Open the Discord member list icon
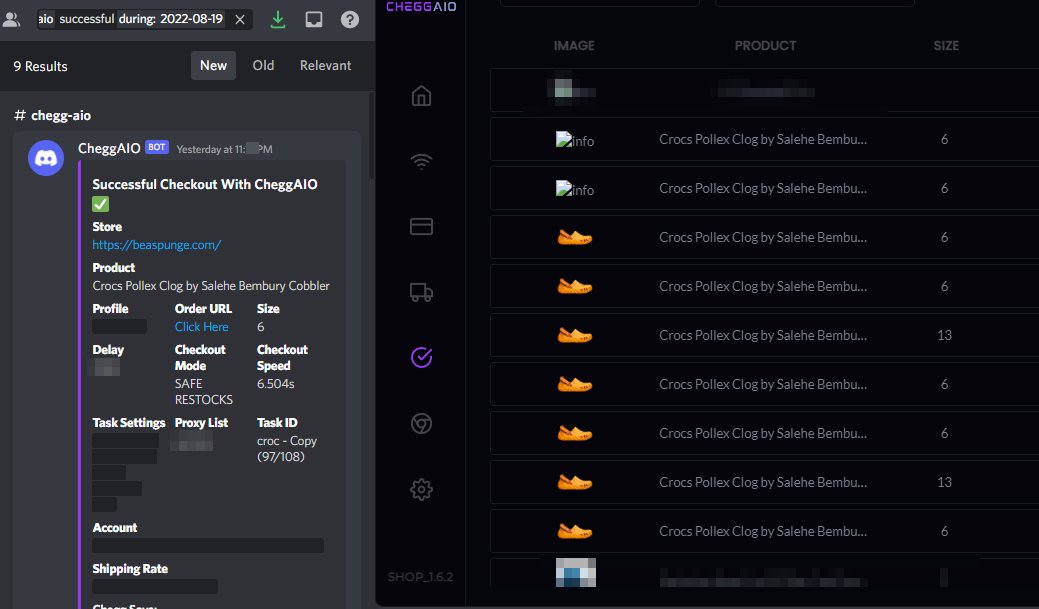Viewport: 1039px width, 609px height. [x=11, y=19]
